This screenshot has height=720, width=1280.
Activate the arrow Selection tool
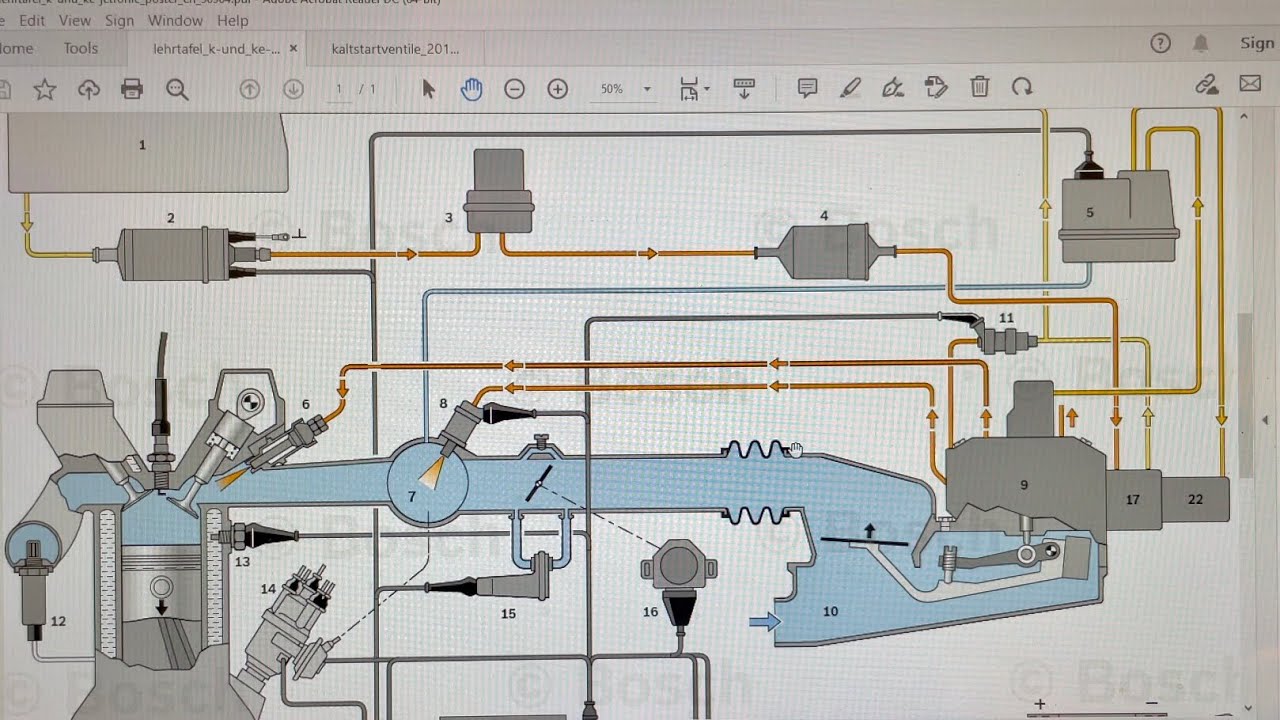click(x=429, y=89)
